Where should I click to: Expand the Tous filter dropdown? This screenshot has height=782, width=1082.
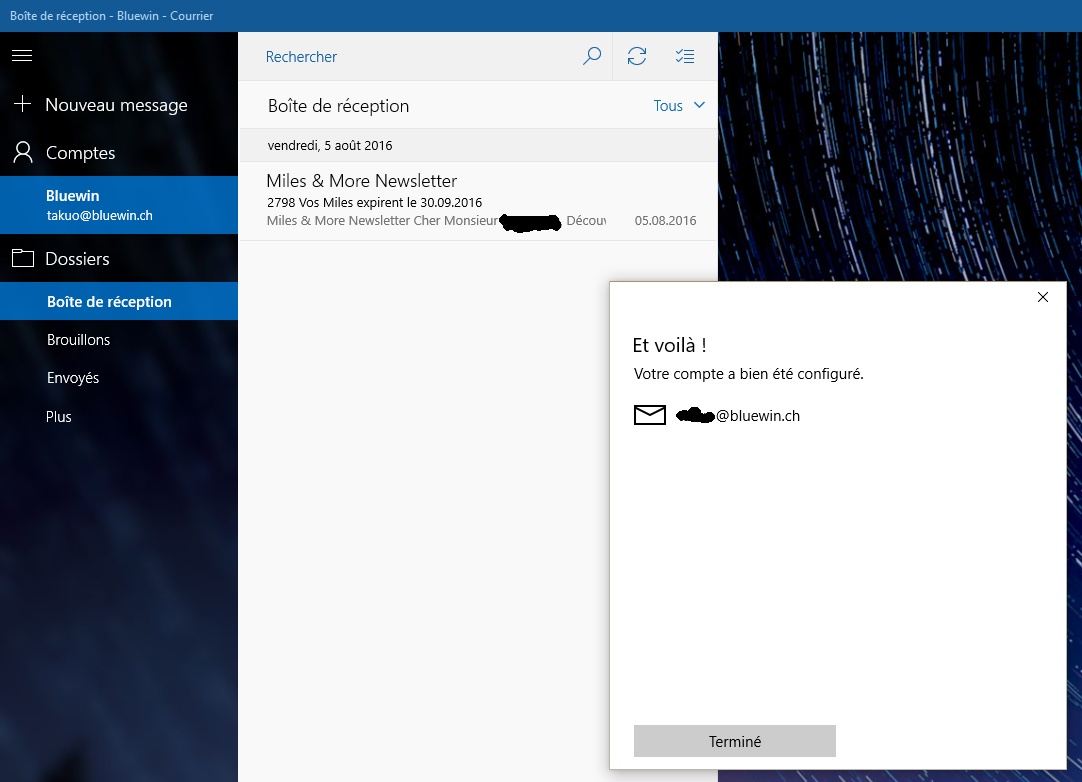[x=679, y=106]
